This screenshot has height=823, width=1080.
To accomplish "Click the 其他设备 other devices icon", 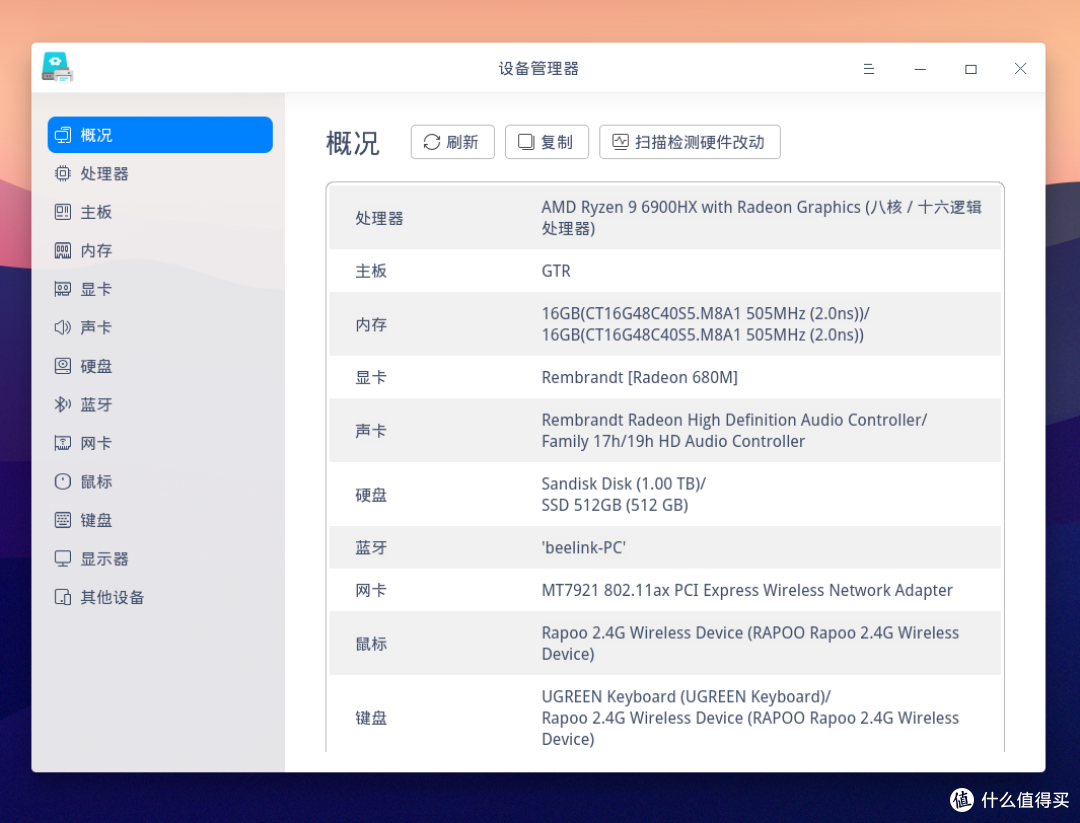I will point(63,597).
